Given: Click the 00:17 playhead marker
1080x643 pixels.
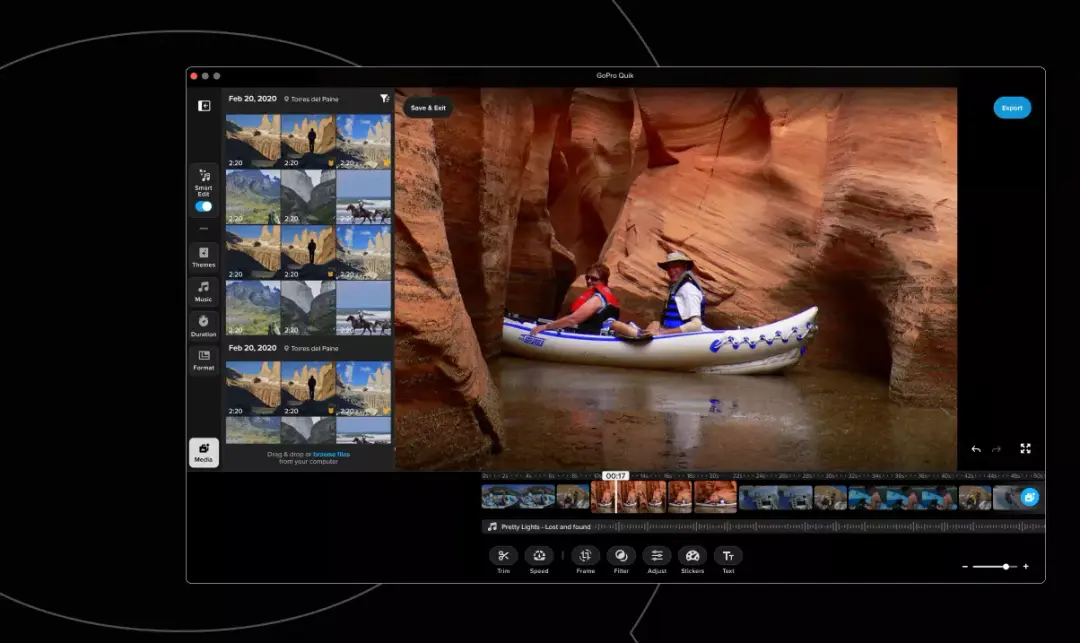Looking at the screenshot, I should [x=616, y=476].
